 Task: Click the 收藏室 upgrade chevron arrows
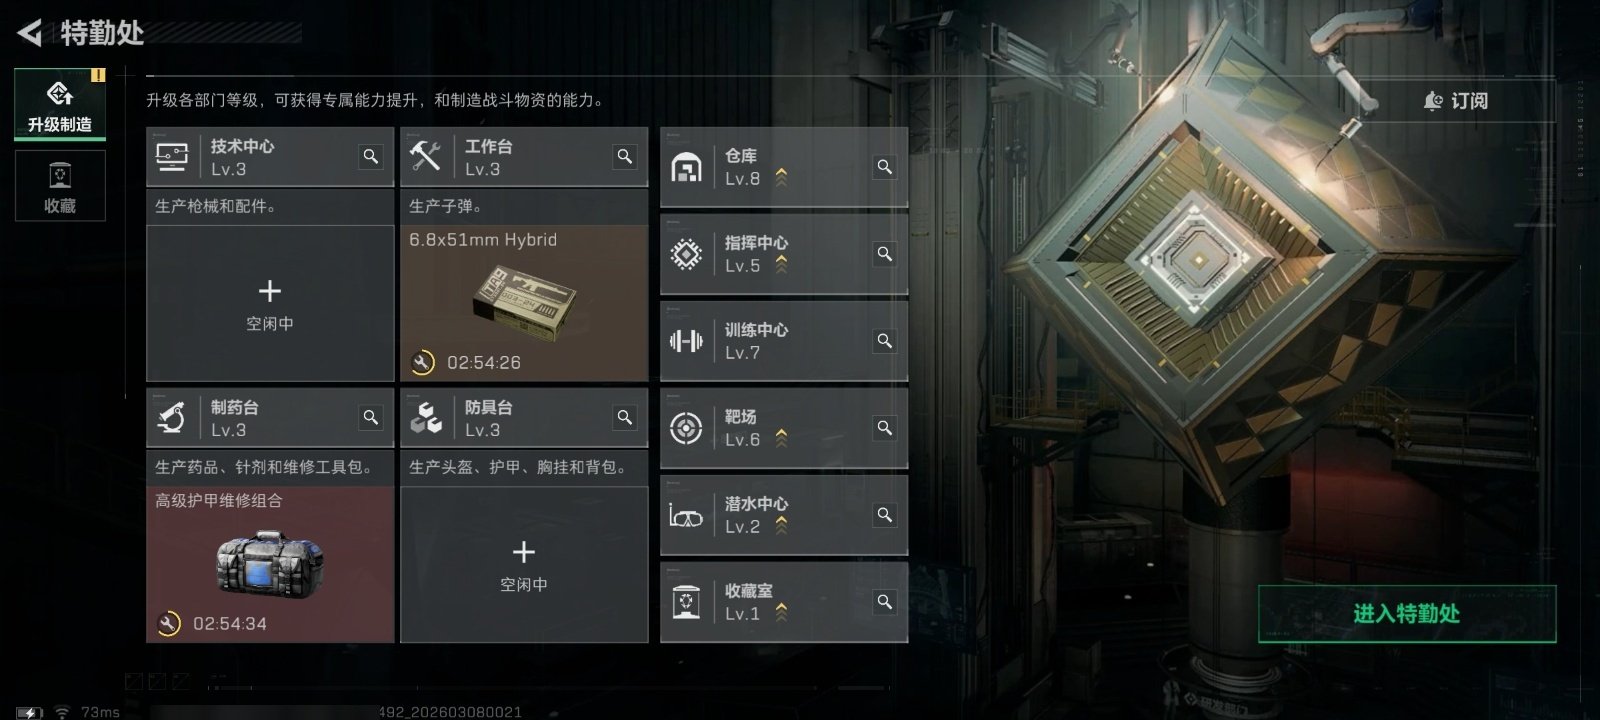(x=781, y=612)
